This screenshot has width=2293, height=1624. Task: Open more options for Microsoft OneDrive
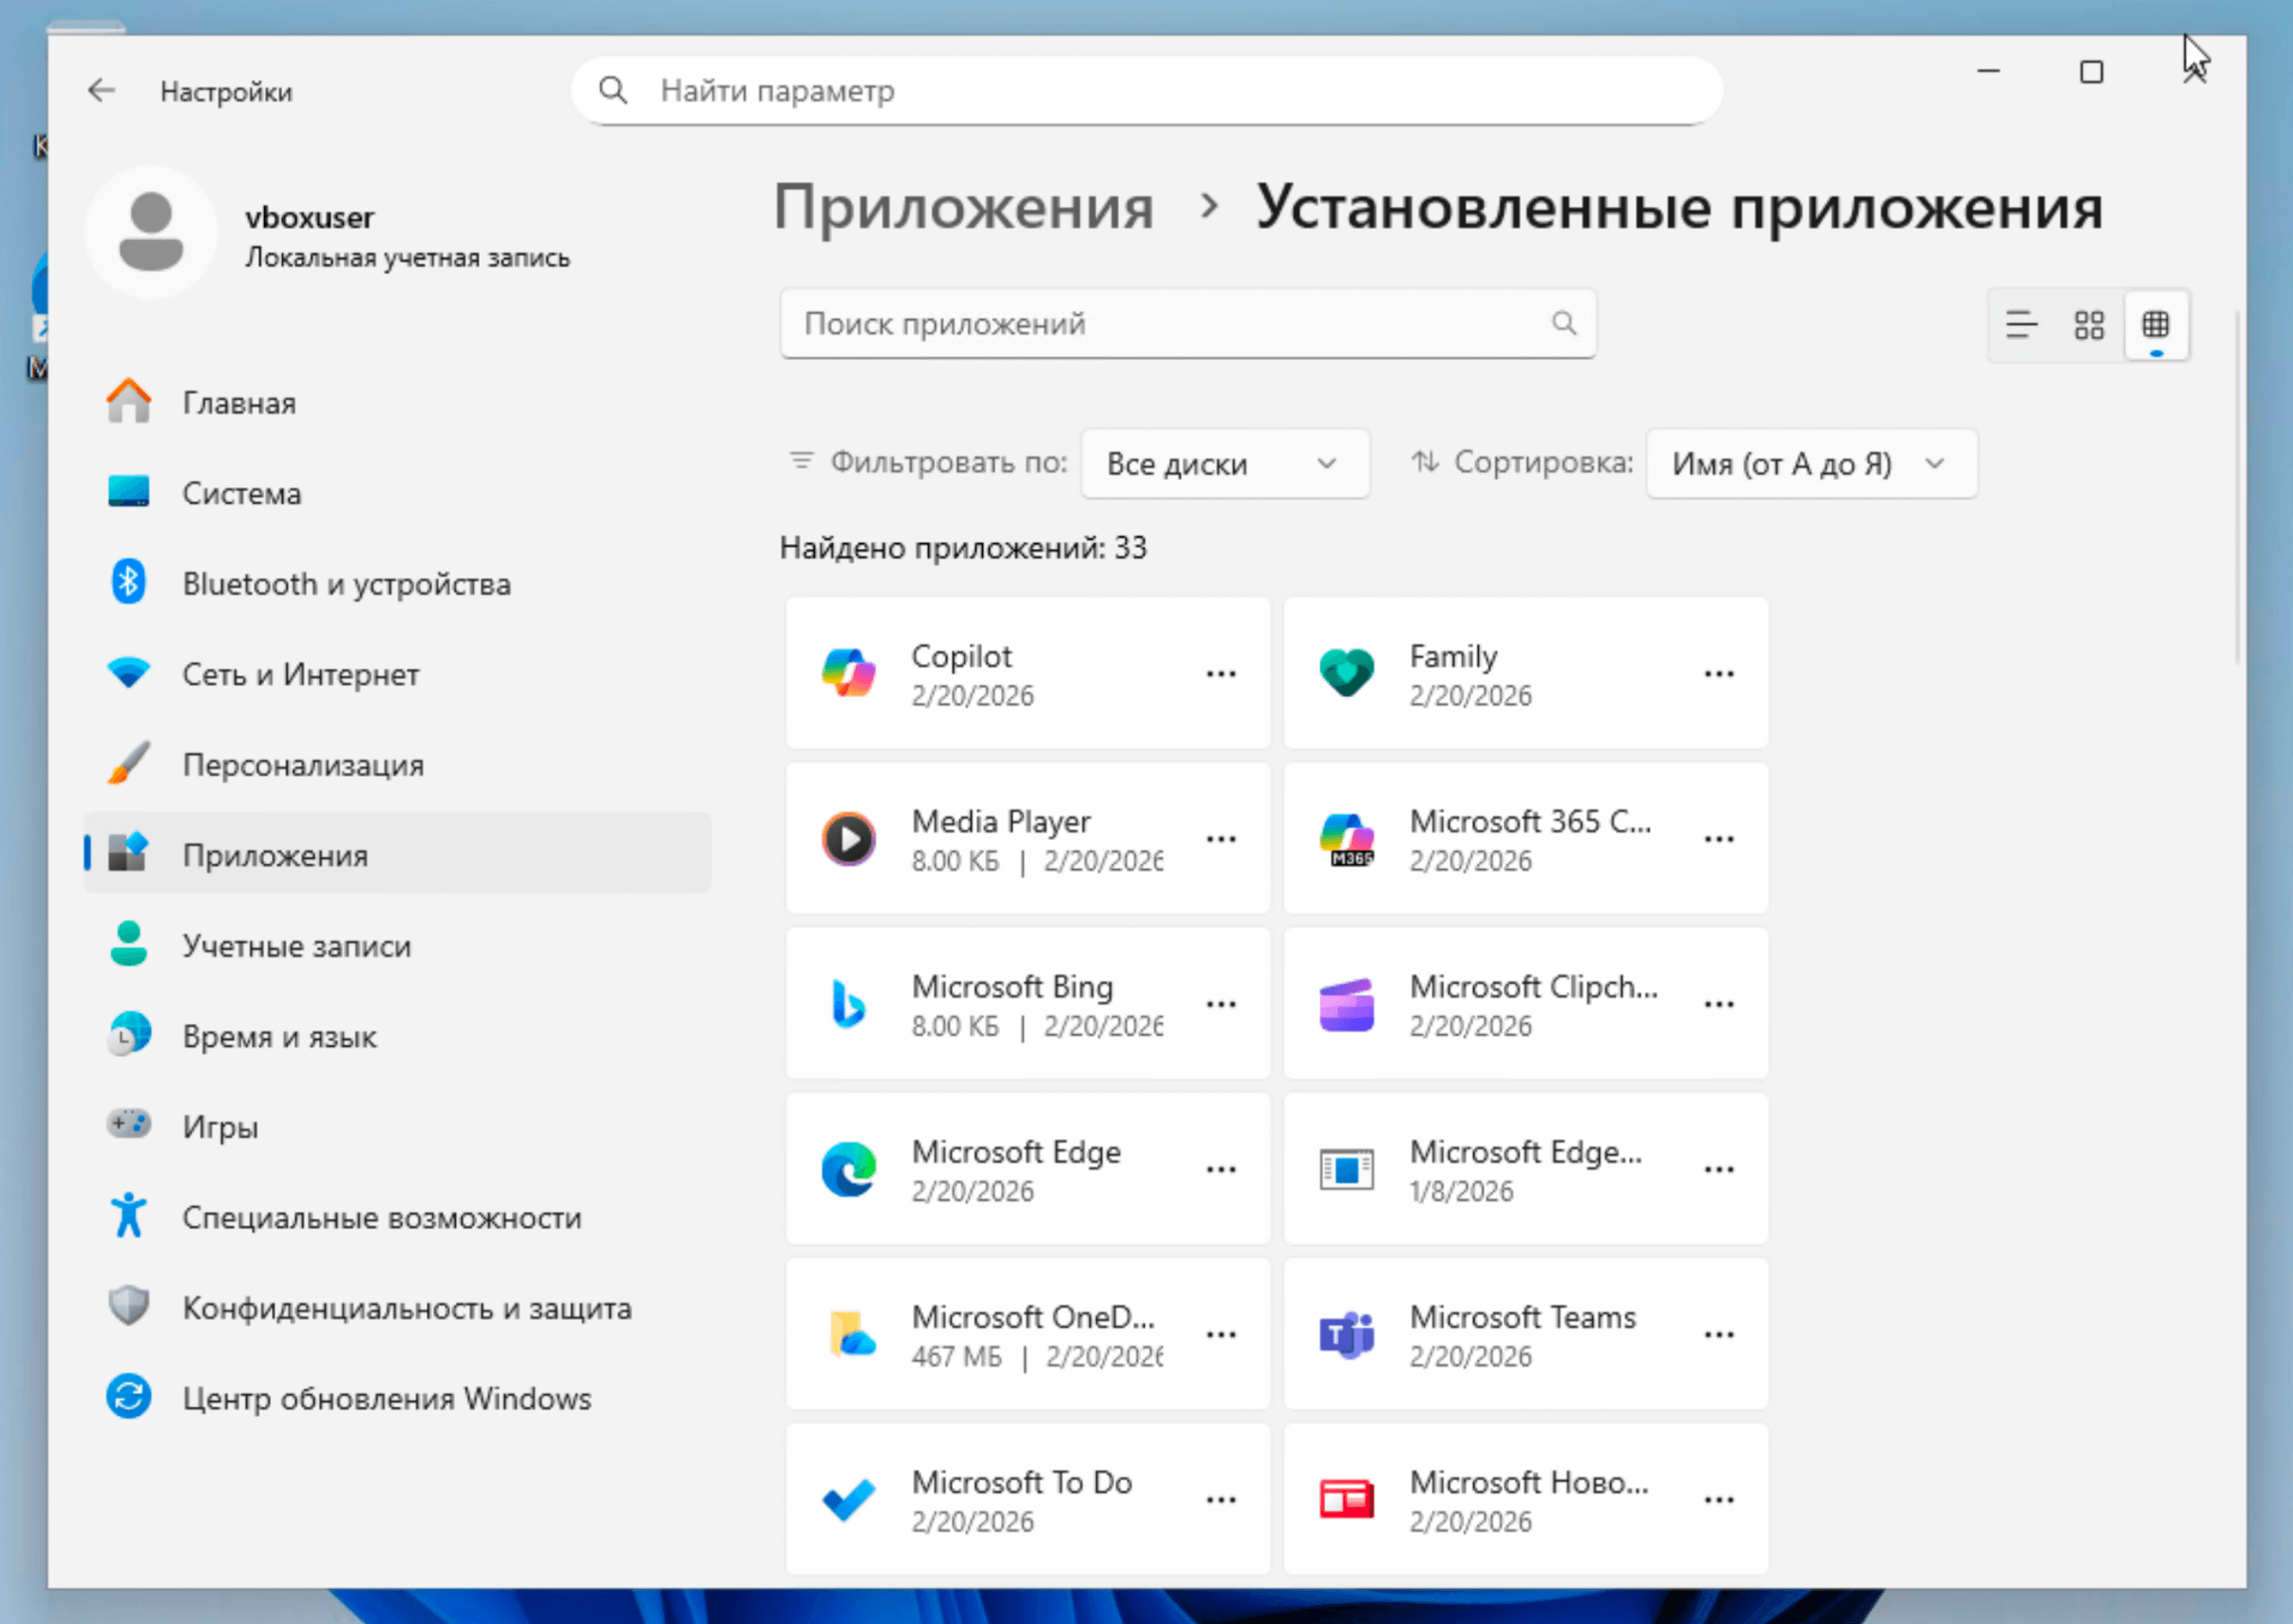1220,1334
